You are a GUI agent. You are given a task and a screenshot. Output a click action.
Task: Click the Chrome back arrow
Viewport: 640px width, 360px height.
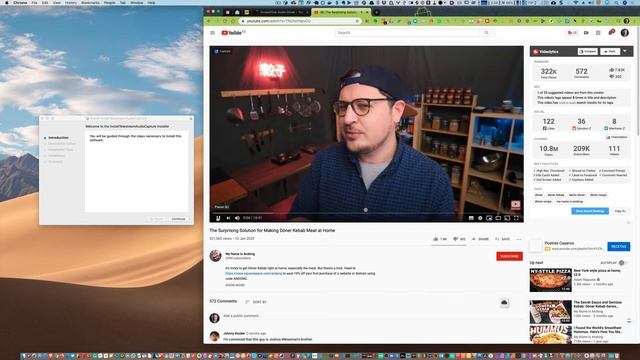[x=209, y=21]
